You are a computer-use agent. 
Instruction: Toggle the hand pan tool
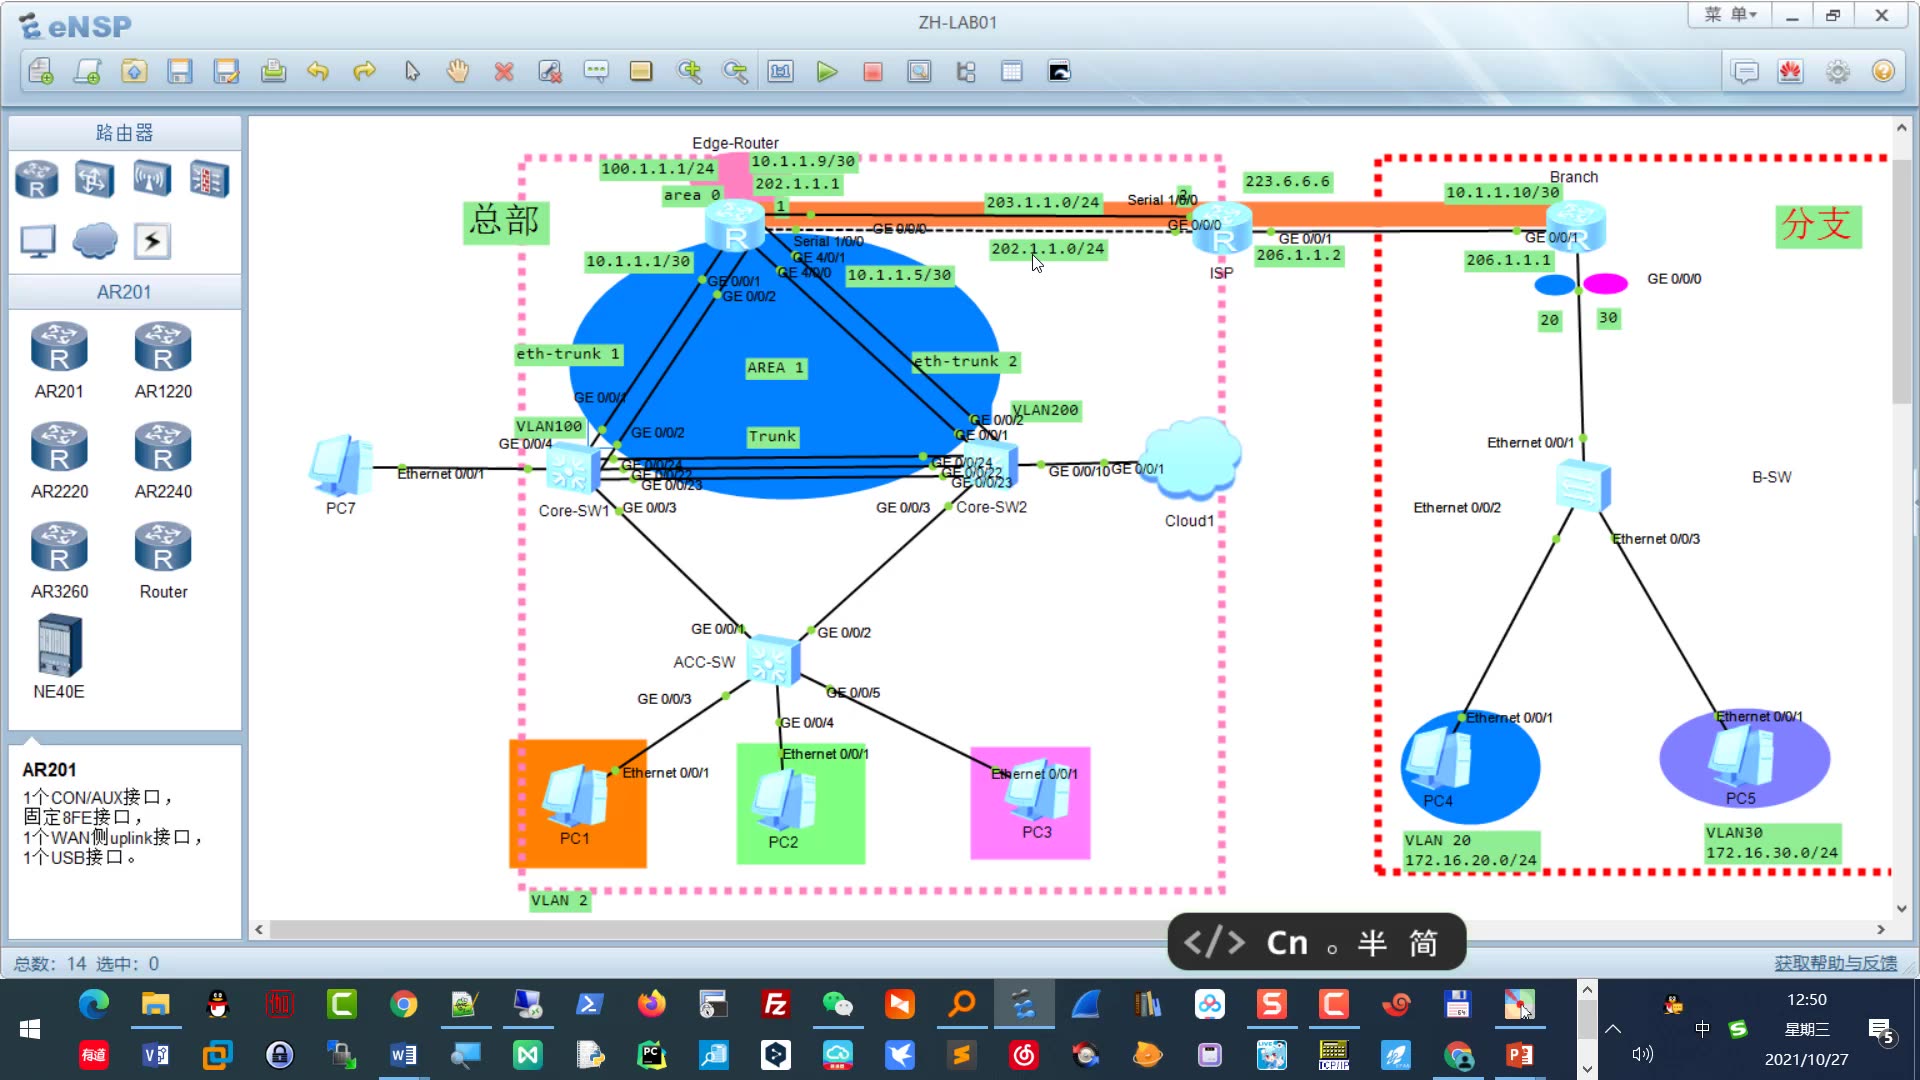(x=458, y=71)
